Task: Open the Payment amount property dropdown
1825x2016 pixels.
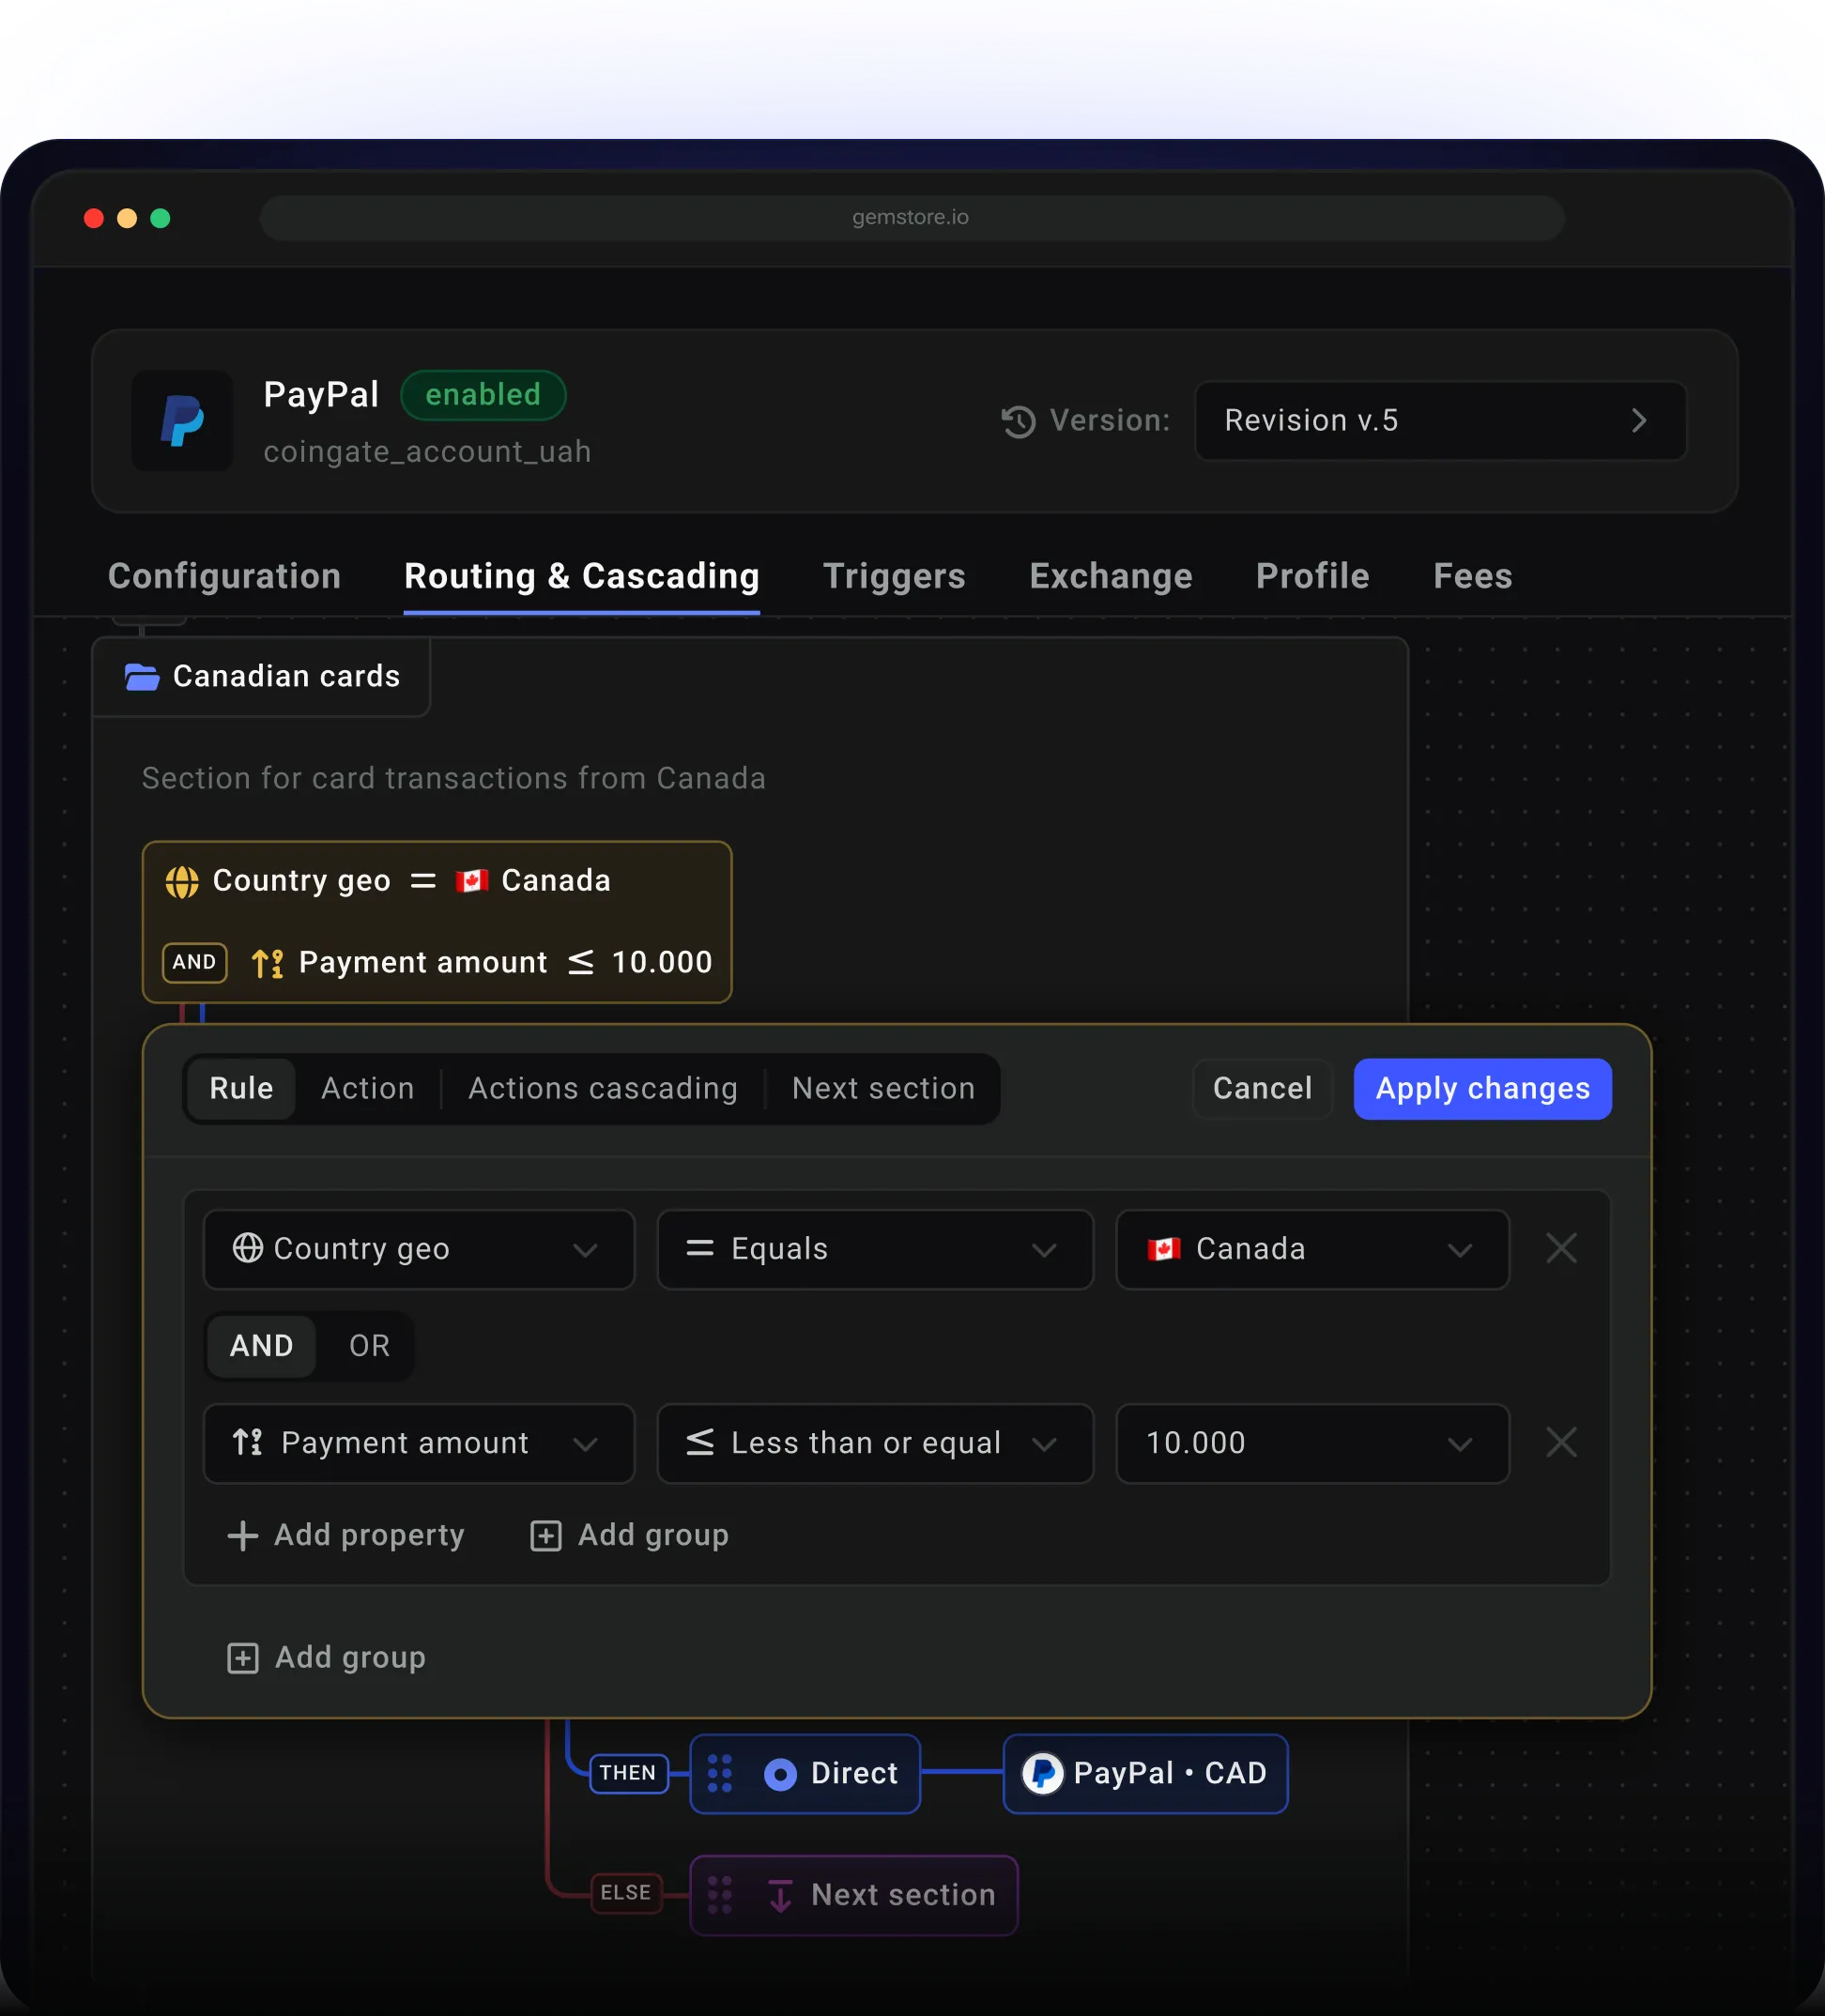Action: (x=419, y=1443)
